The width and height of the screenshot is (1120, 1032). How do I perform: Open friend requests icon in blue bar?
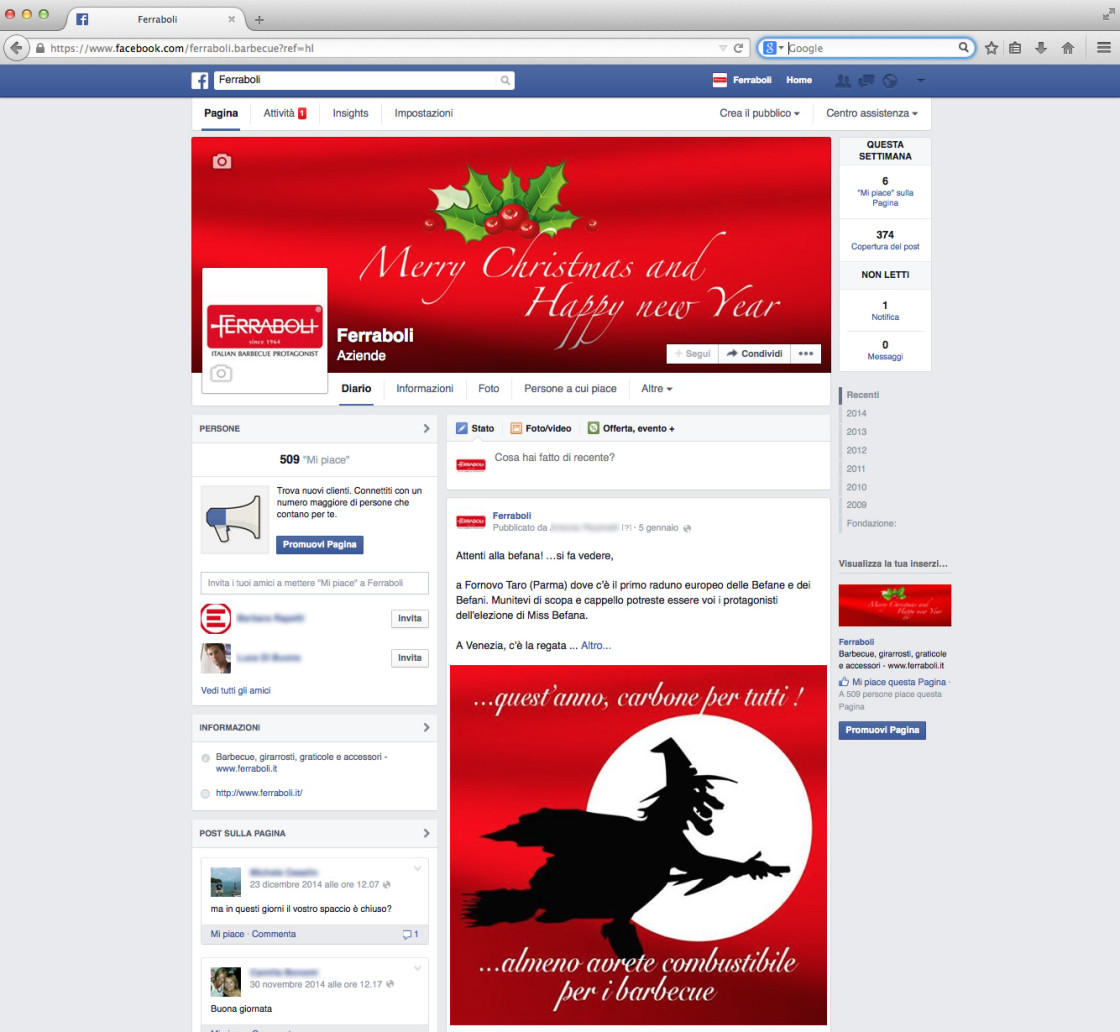[843, 81]
